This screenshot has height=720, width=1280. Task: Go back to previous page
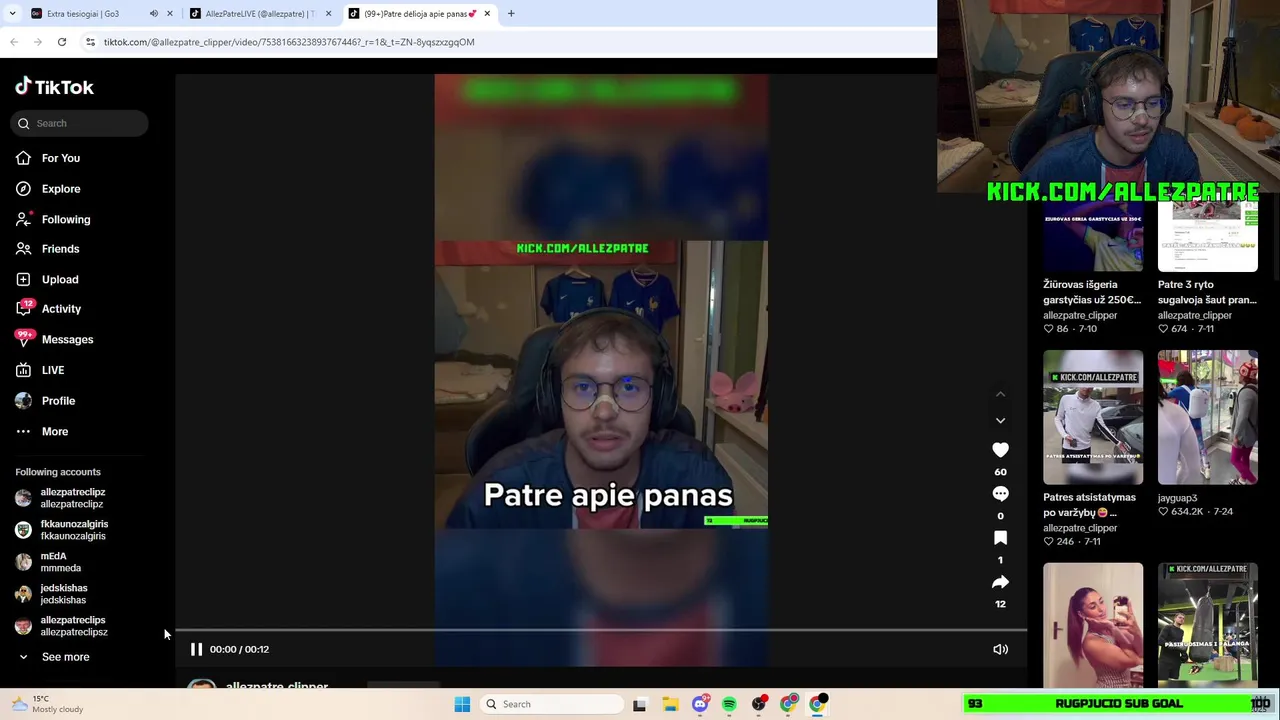pos(14,42)
